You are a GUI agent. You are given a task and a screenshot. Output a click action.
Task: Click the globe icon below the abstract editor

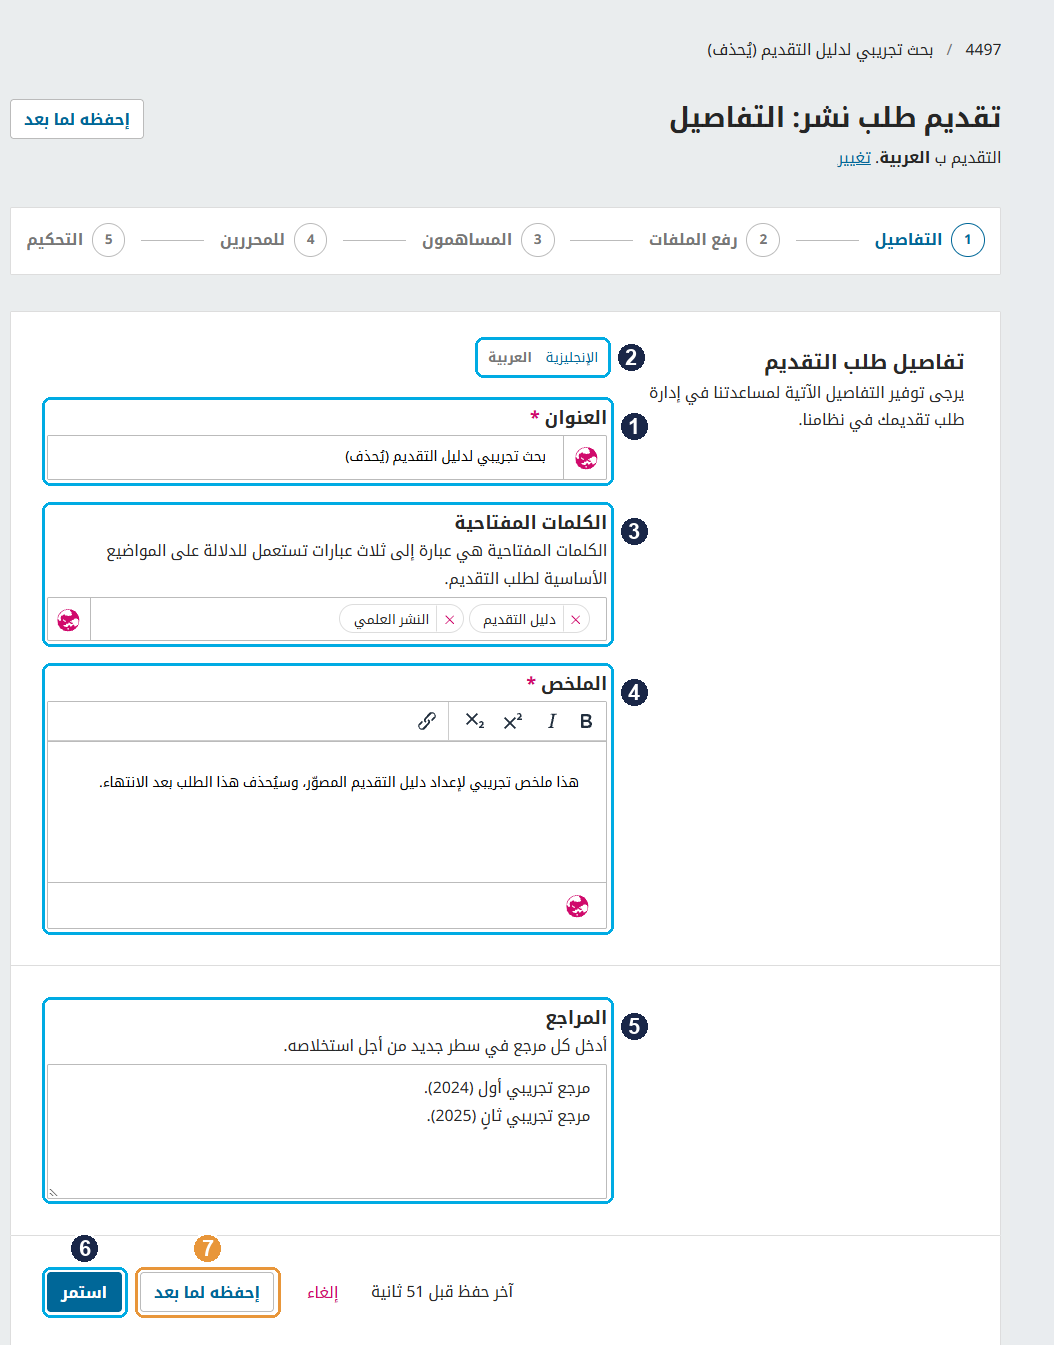click(x=577, y=906)
